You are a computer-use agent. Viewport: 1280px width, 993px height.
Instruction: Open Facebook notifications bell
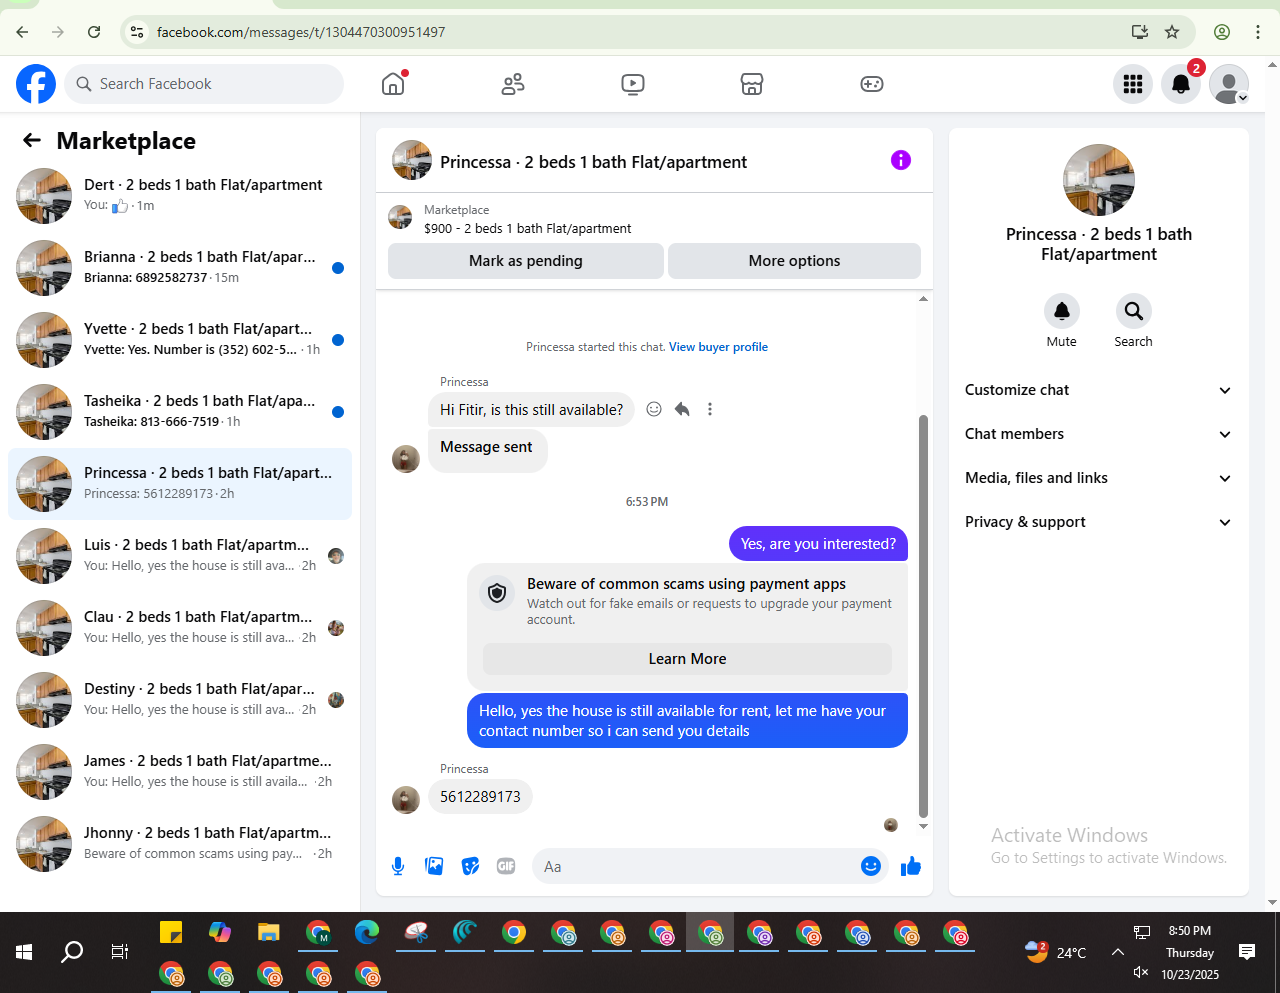(1181, 84)
